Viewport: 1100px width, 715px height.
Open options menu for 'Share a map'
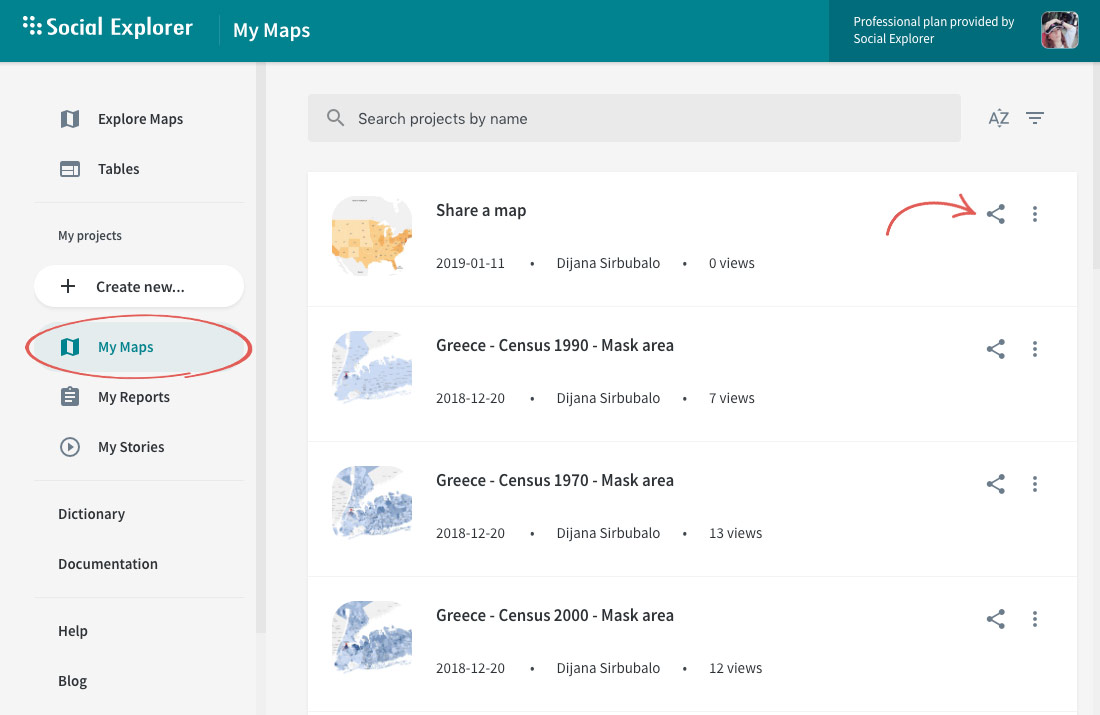pos(1035,214)
